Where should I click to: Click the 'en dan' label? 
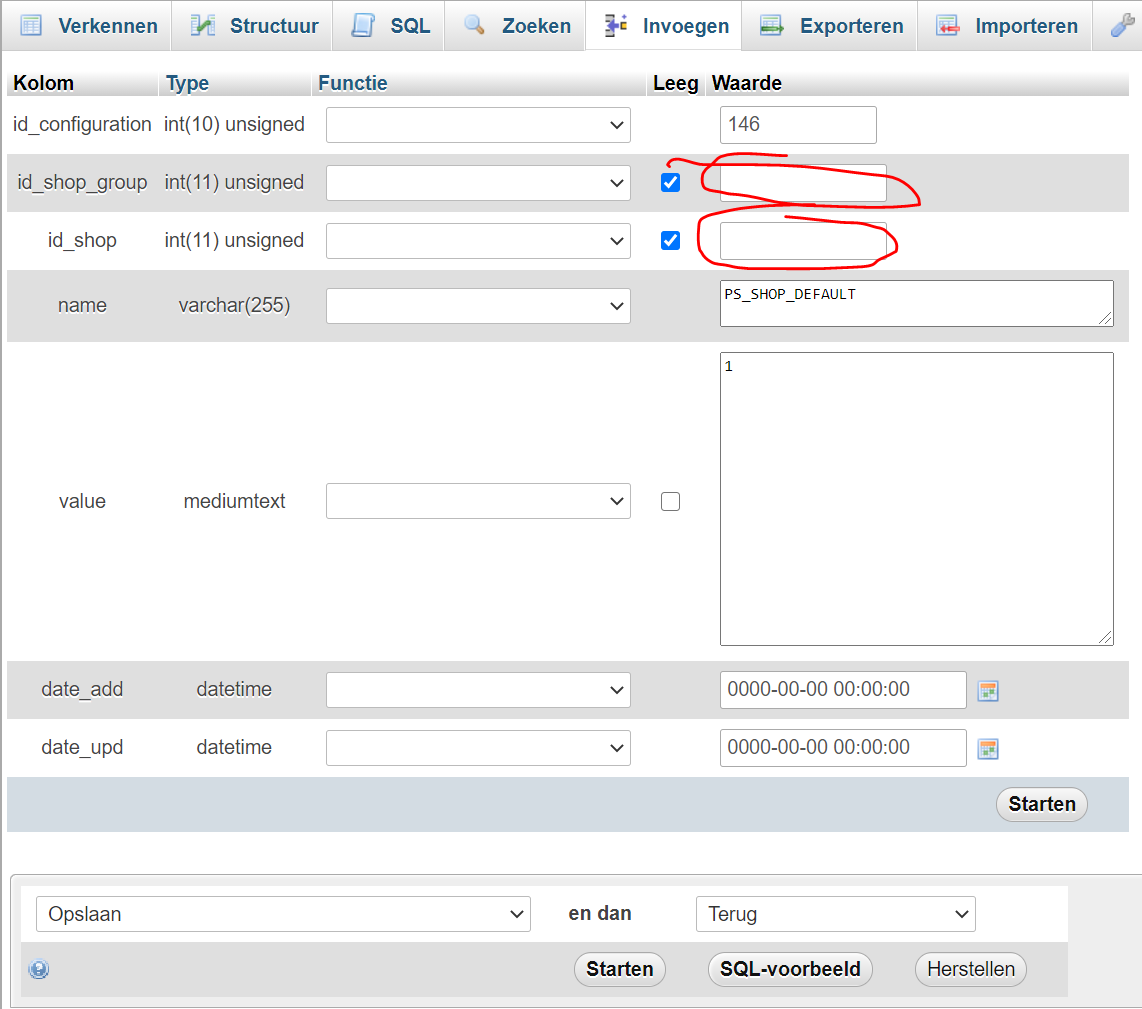(x=600, y=914)
